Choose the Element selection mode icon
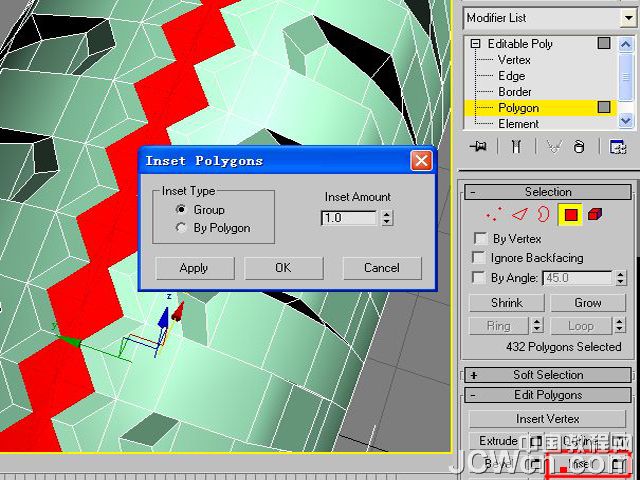 [595, 214]
